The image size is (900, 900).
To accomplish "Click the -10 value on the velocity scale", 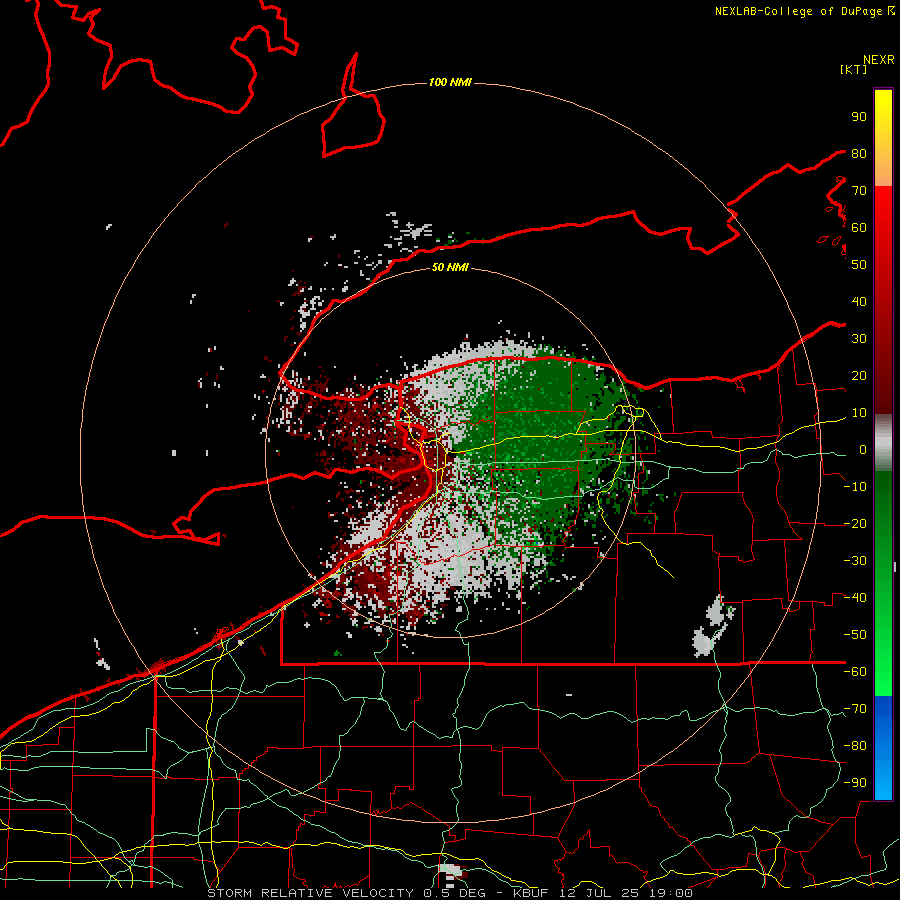I will click(855, 487).
